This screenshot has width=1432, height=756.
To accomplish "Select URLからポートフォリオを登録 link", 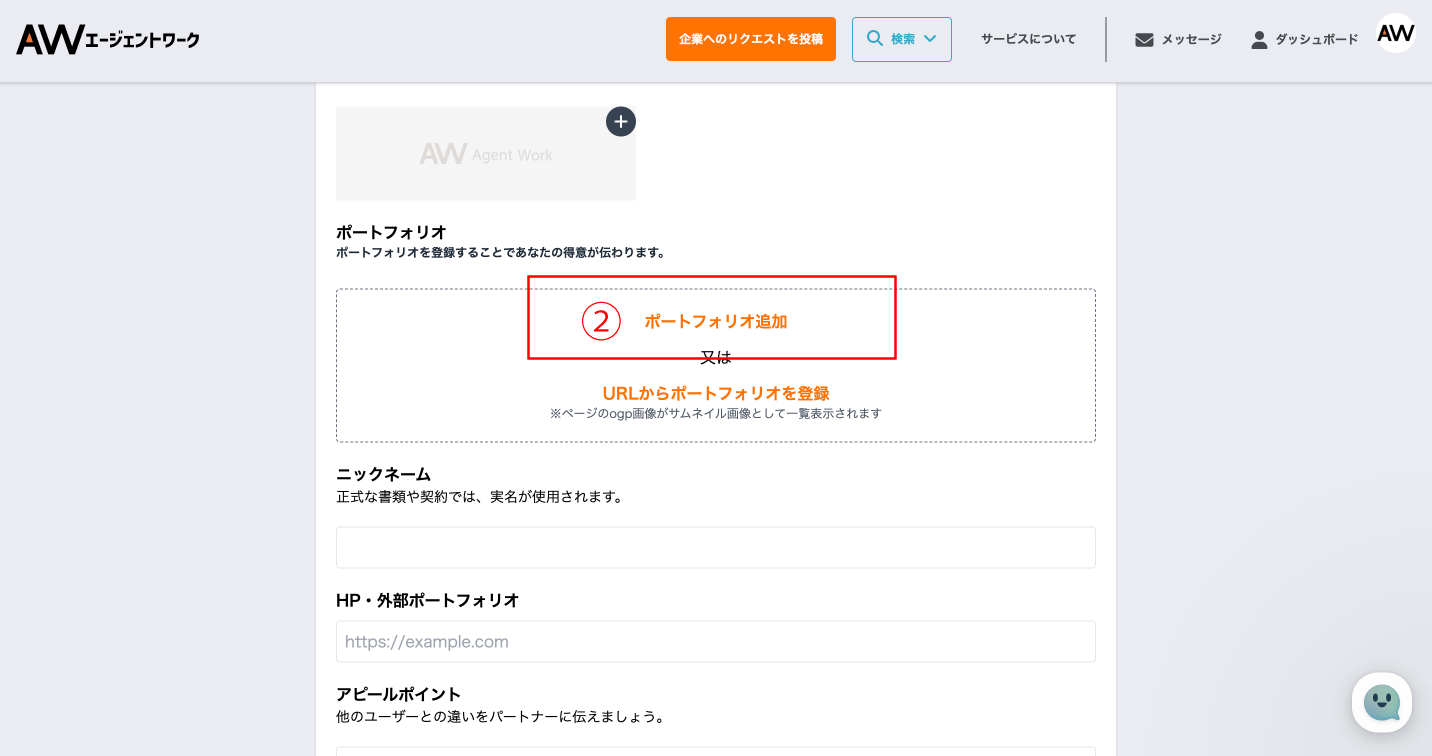I will pos(715,393).
